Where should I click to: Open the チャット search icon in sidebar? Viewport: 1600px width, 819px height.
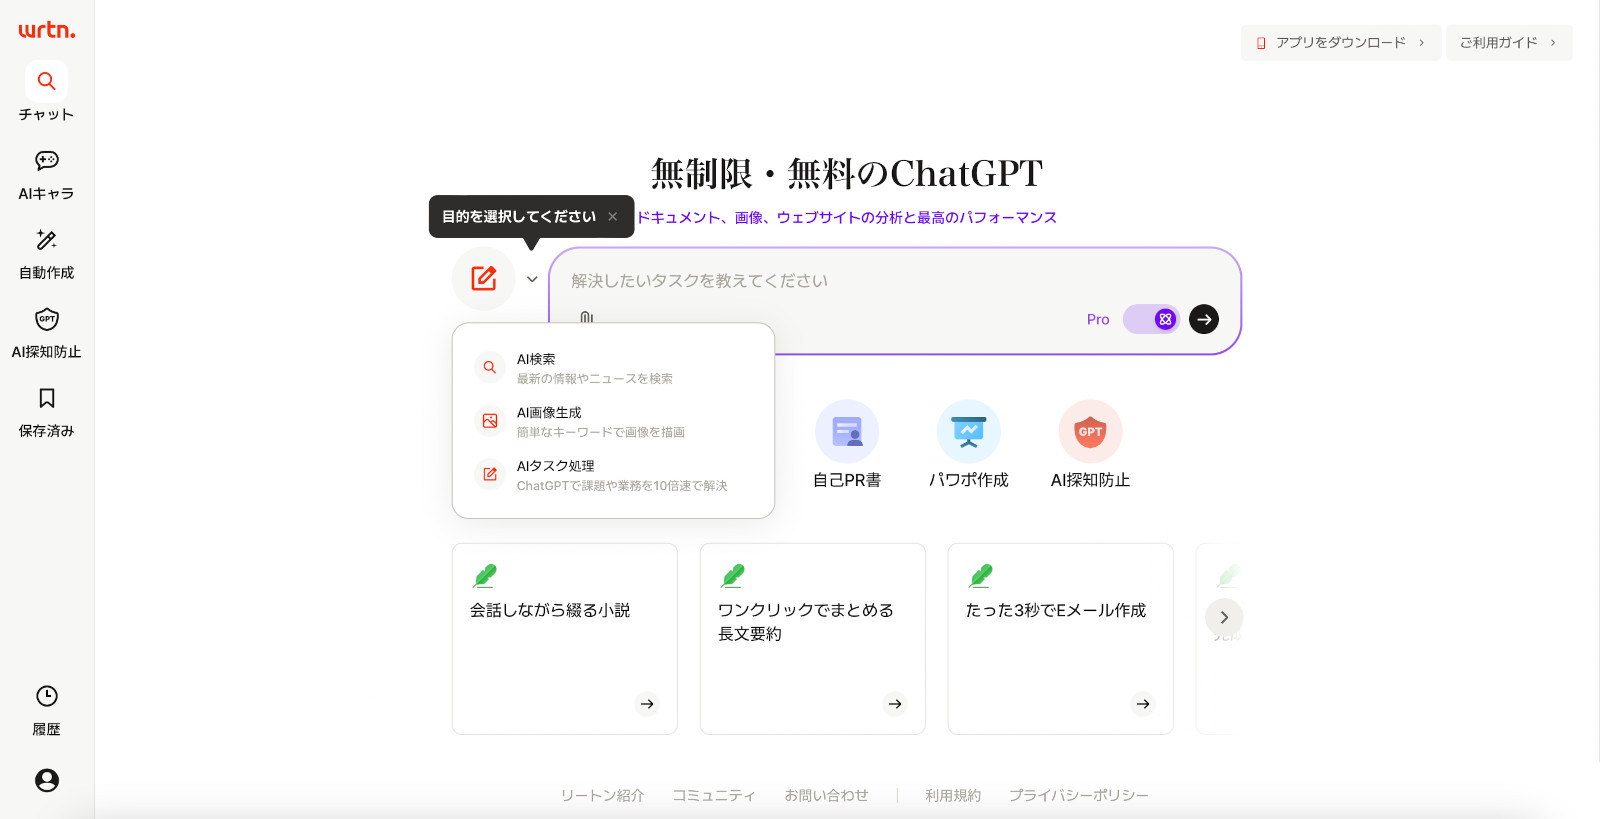47,81
